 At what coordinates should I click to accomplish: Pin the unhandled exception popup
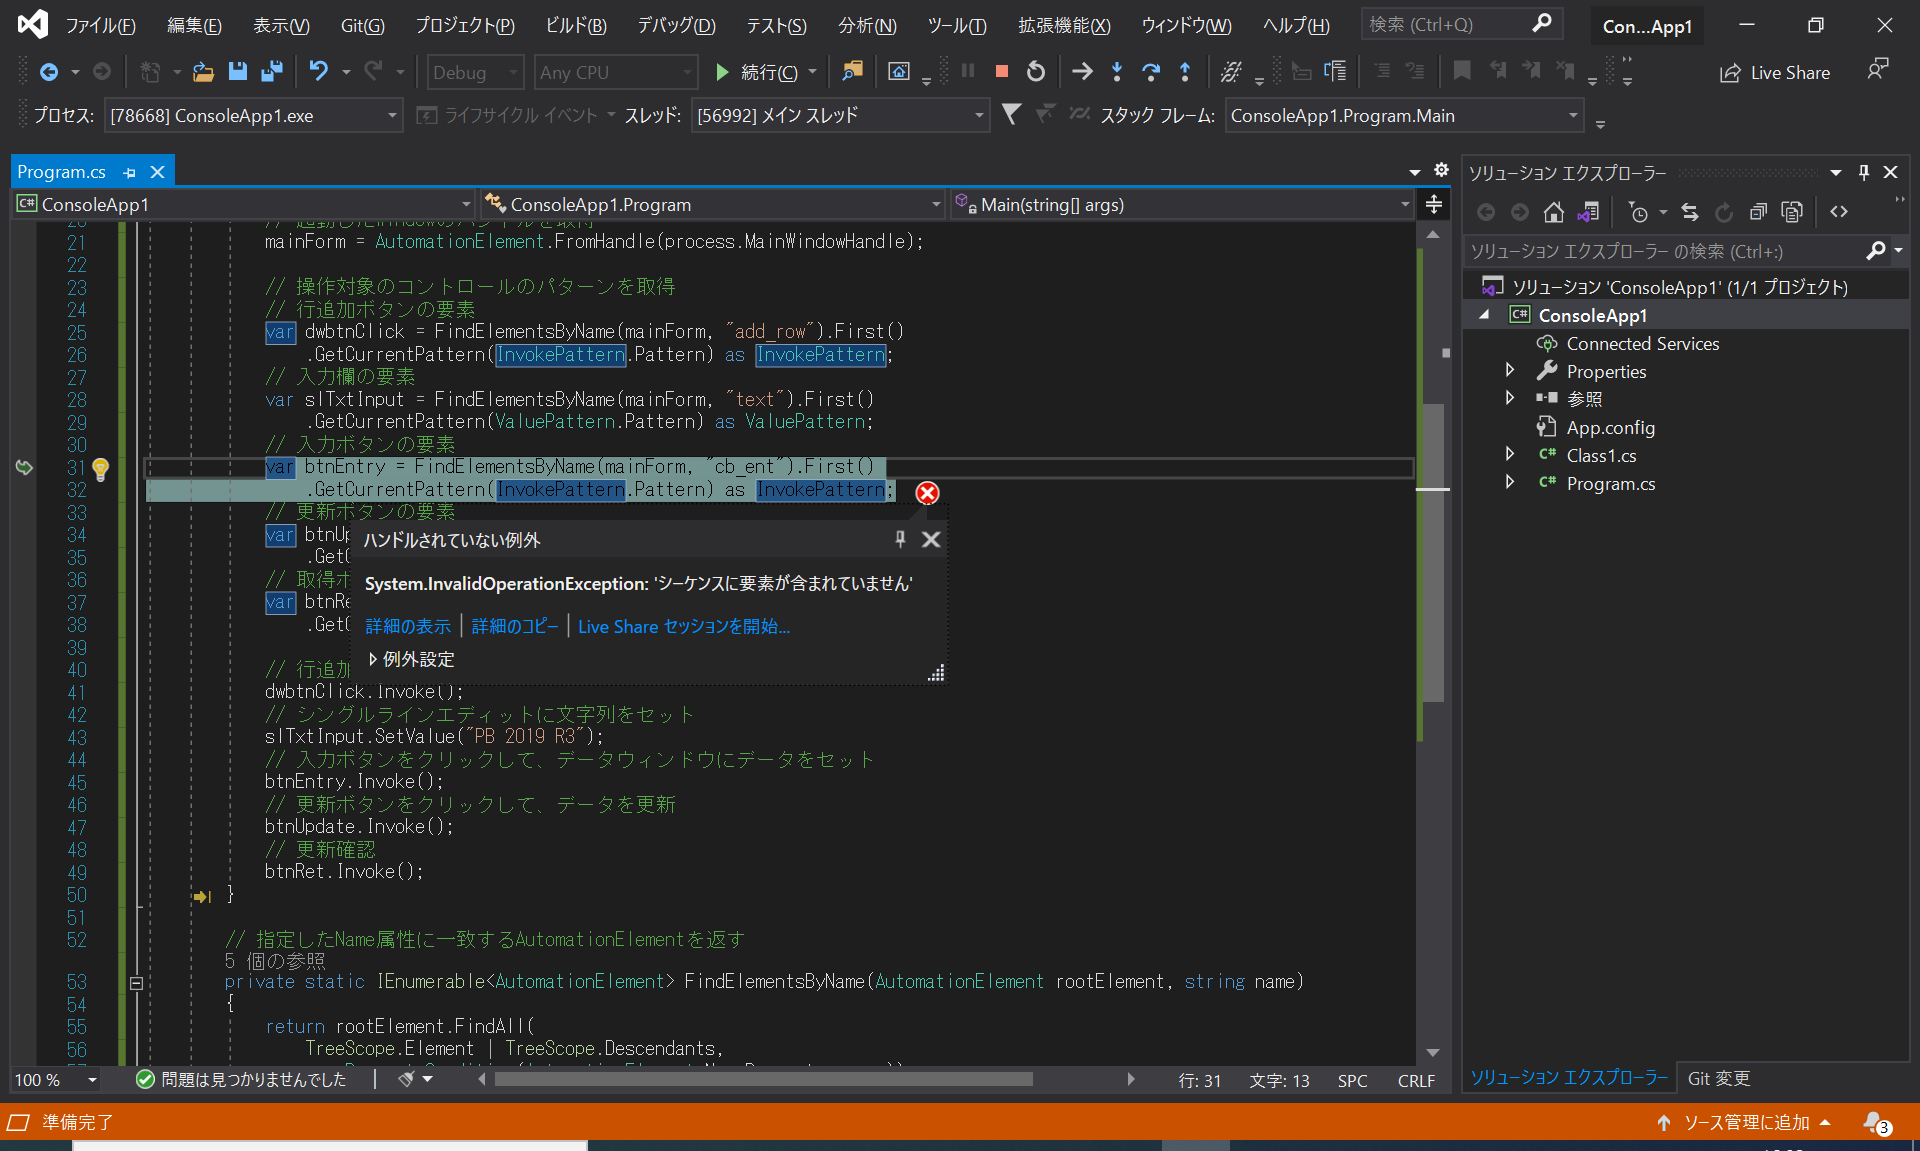[899, 539]
